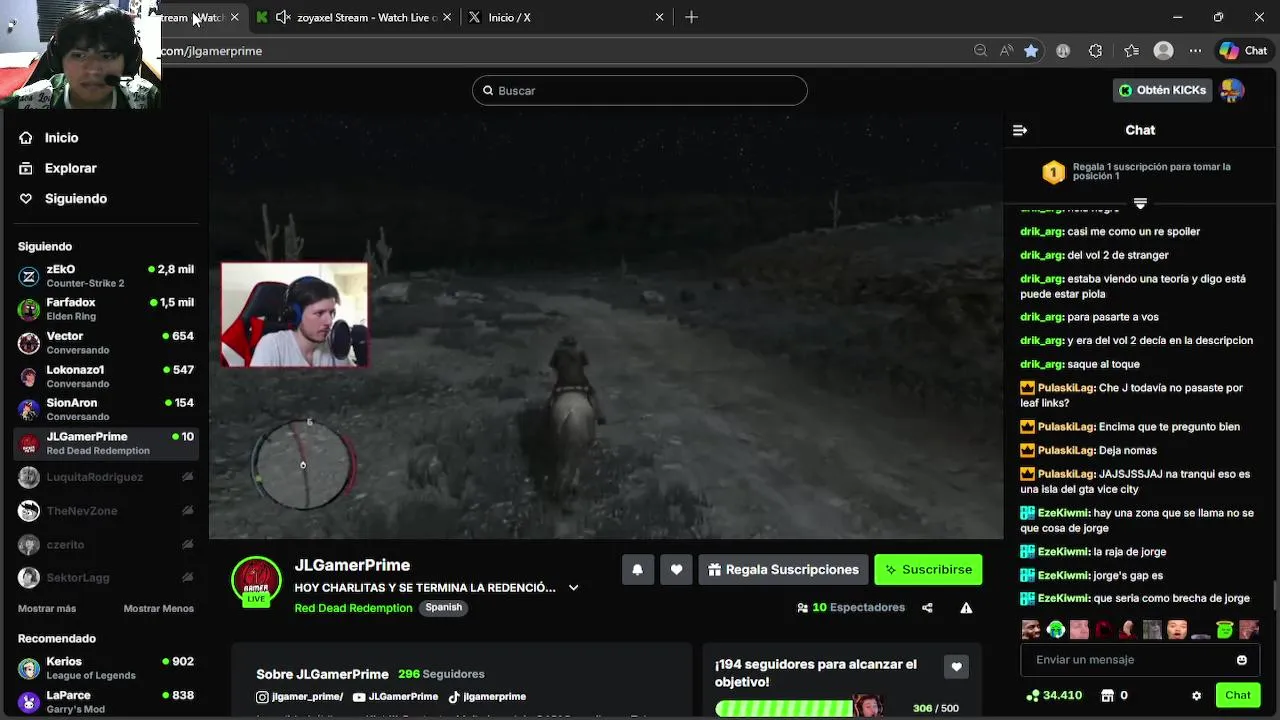Open jlgamerprime TikTok link
Viewport: 1280px width, 720px height.
click(x=487, y=697)
